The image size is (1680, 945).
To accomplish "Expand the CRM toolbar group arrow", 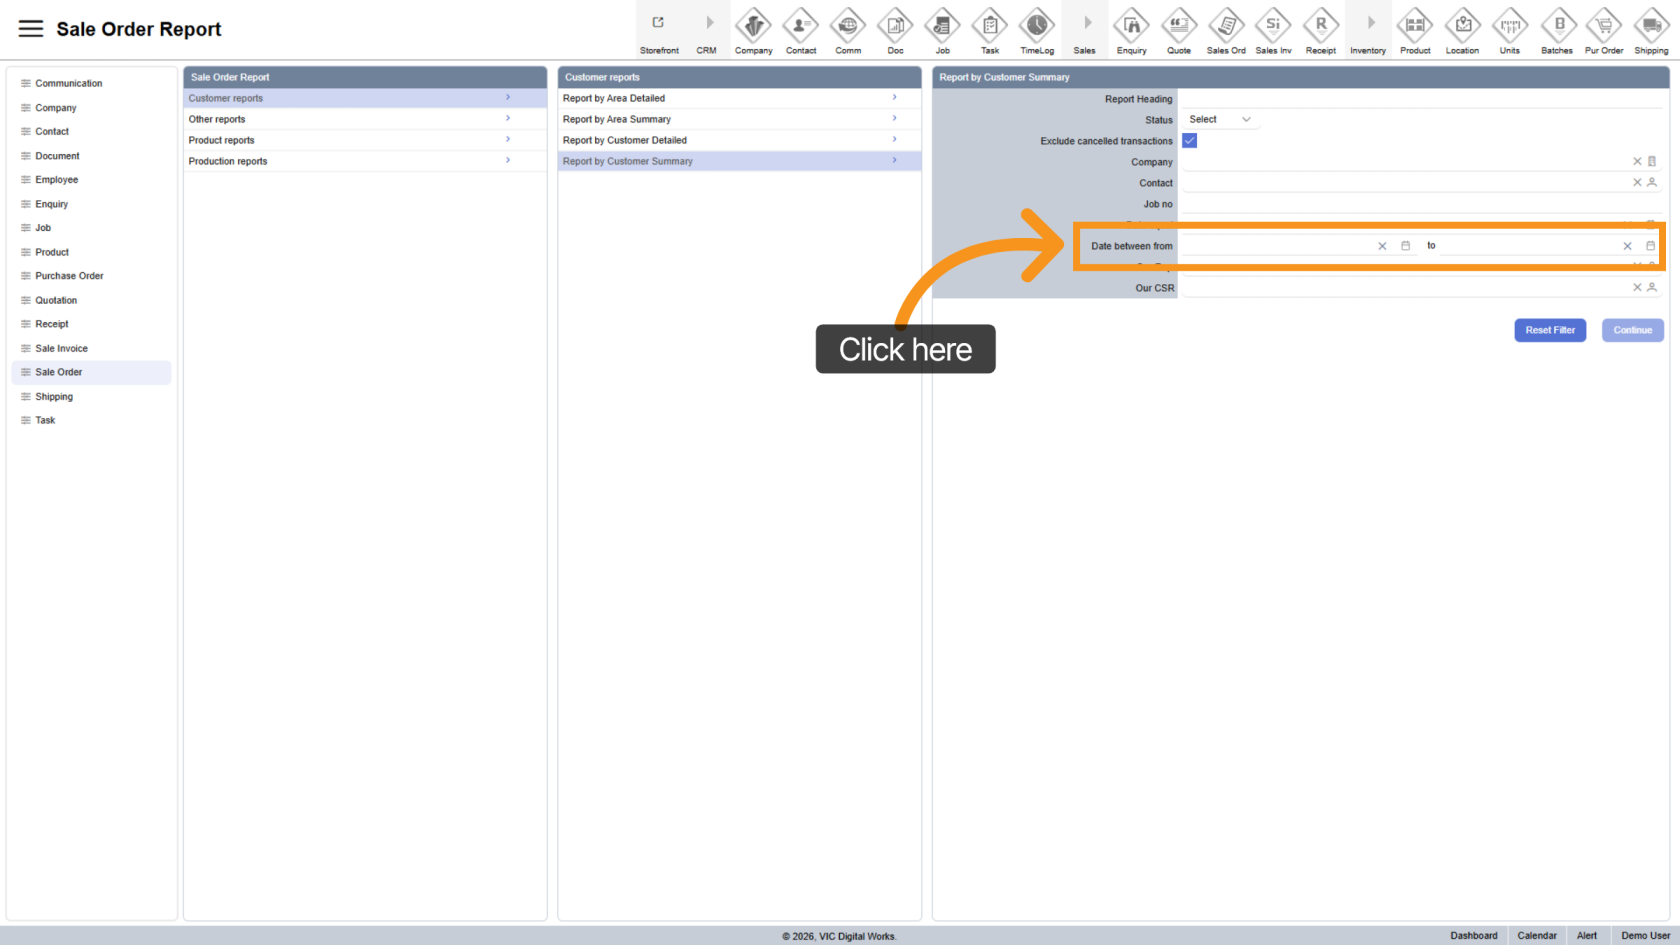I will [x=709, y=23].
